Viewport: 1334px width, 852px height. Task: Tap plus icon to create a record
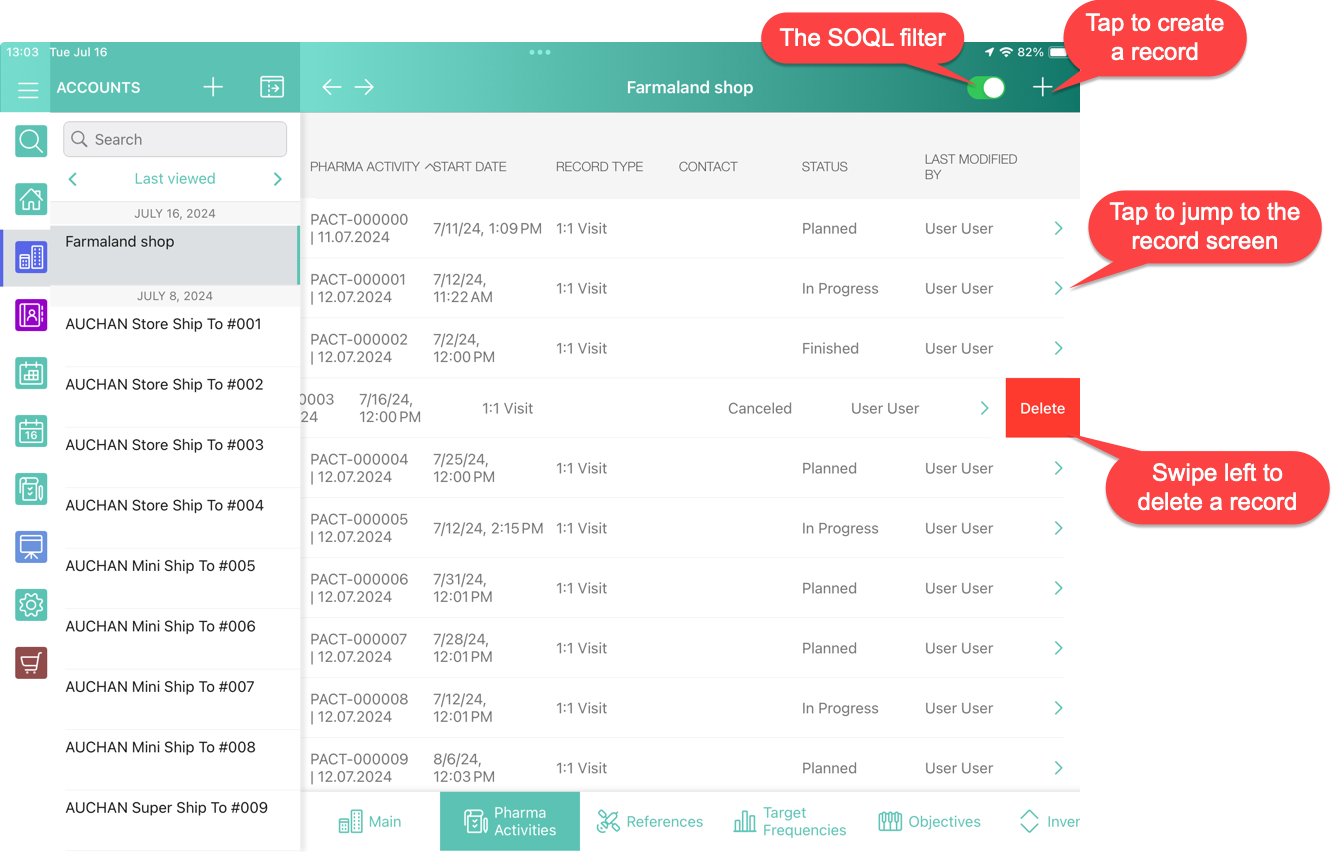tap(1042, 88)
